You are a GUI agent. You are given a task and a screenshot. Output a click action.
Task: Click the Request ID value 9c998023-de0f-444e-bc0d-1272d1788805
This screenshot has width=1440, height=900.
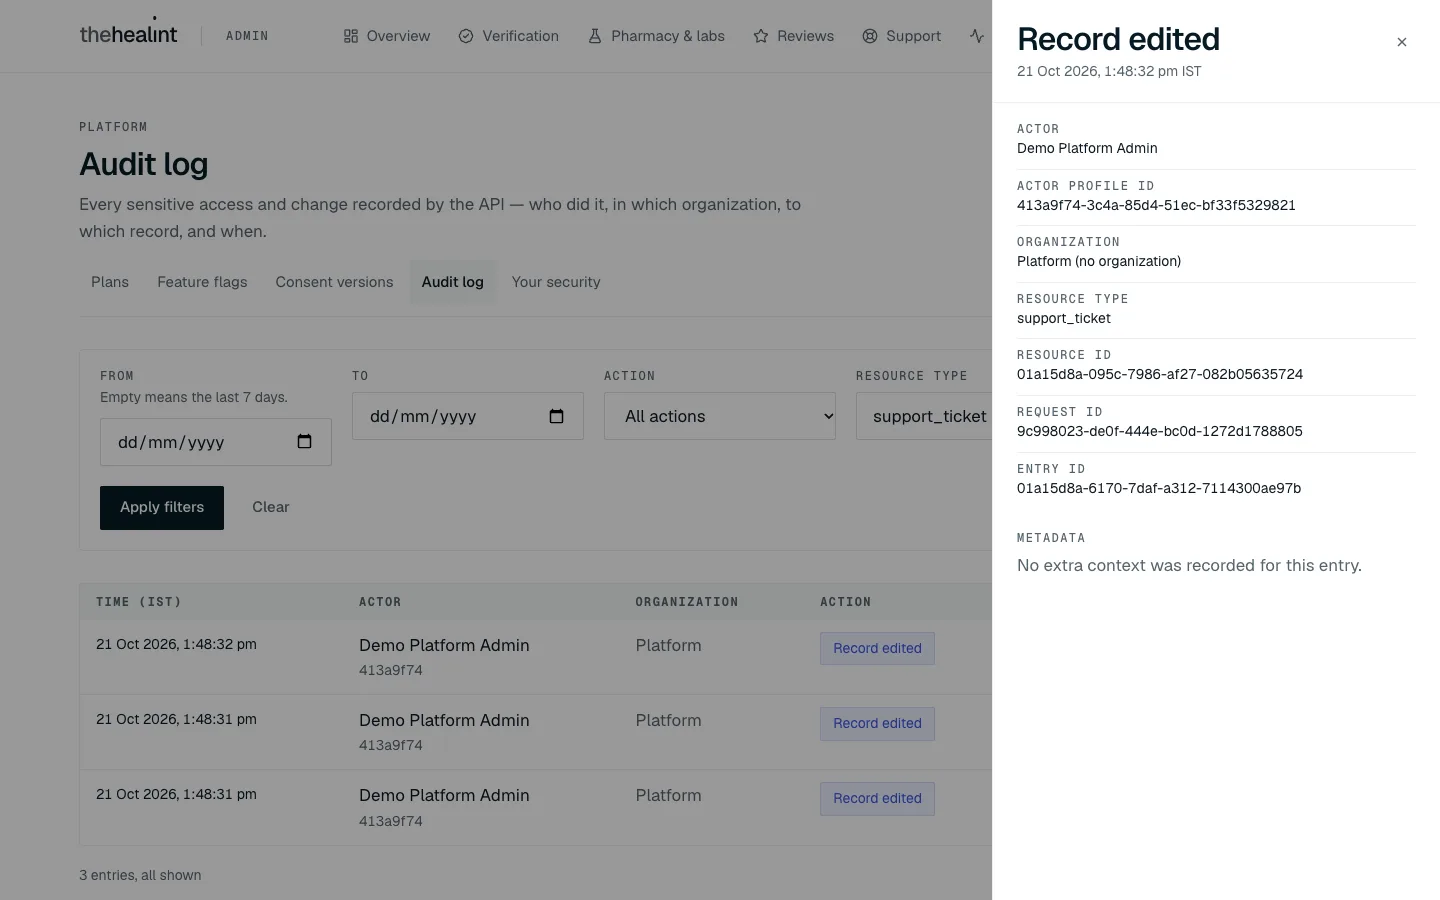[1160, 431]
